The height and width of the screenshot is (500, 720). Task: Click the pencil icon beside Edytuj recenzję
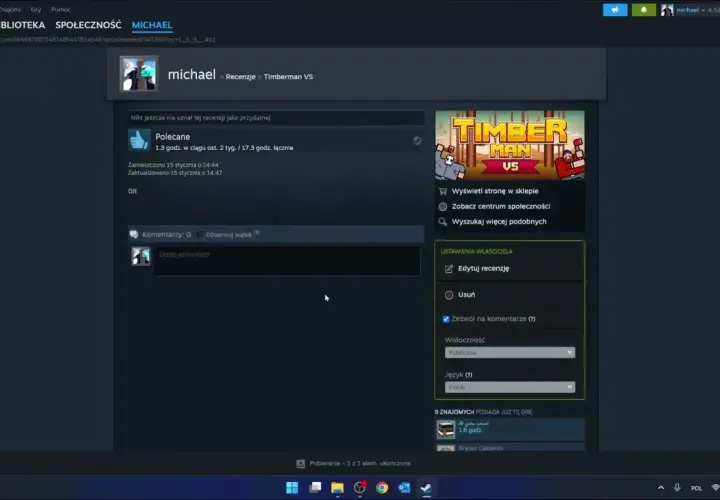[449, 269]
